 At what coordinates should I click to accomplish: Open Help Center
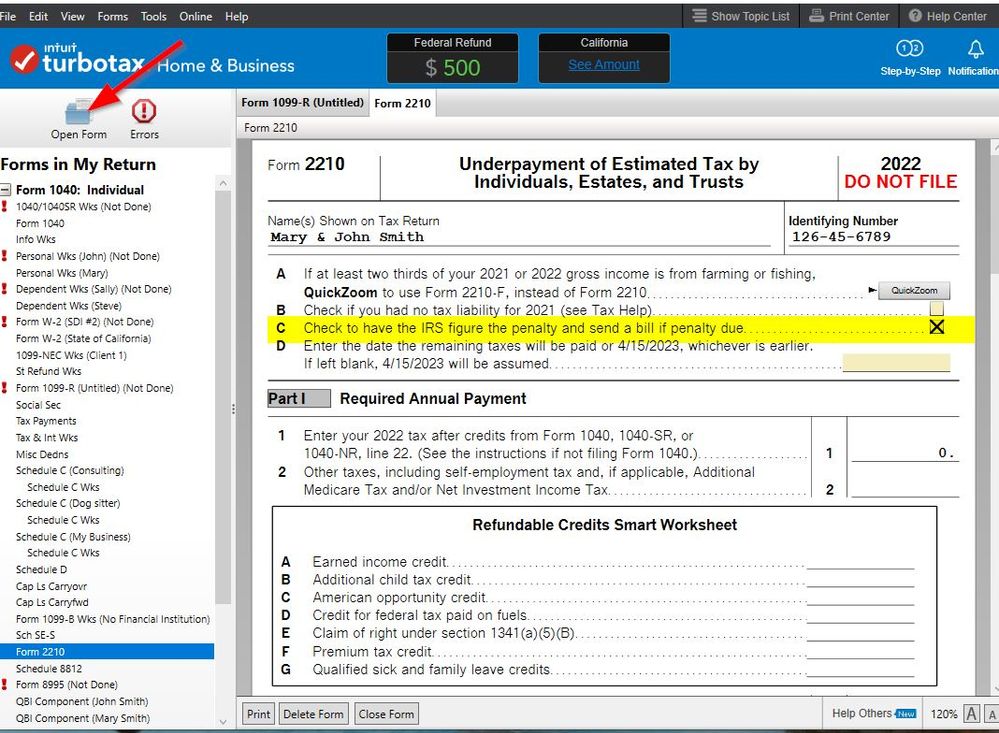coord(947,16)
